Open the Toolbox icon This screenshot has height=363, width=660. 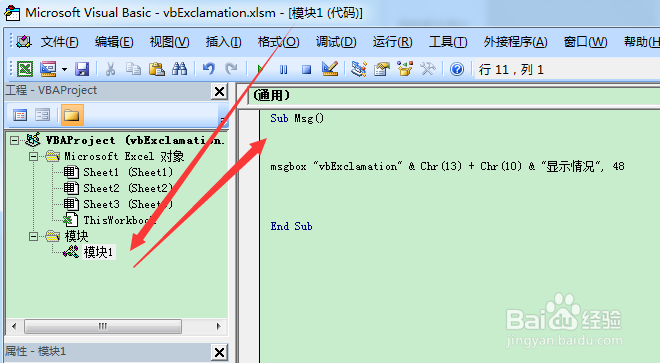point(428,69)
